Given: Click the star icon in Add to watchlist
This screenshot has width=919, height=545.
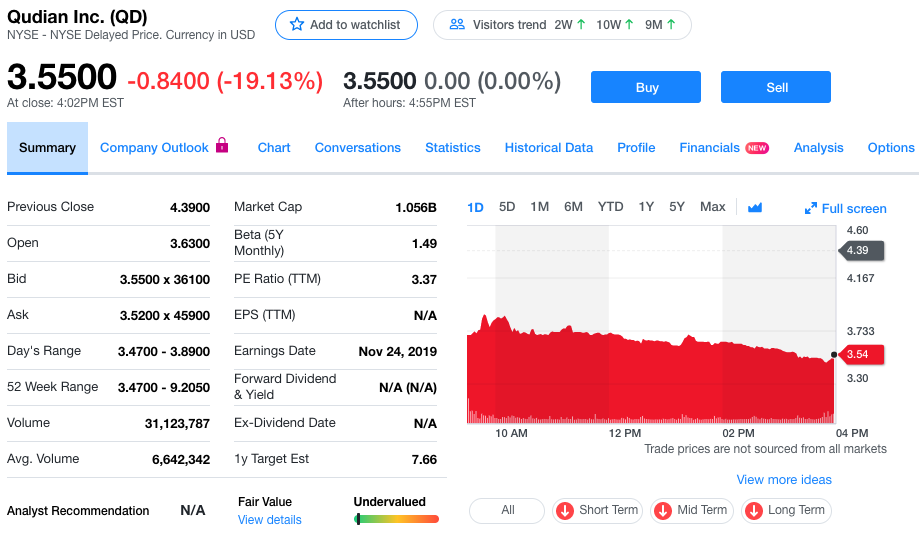Looking at the screenshot, I should [297, 25].
